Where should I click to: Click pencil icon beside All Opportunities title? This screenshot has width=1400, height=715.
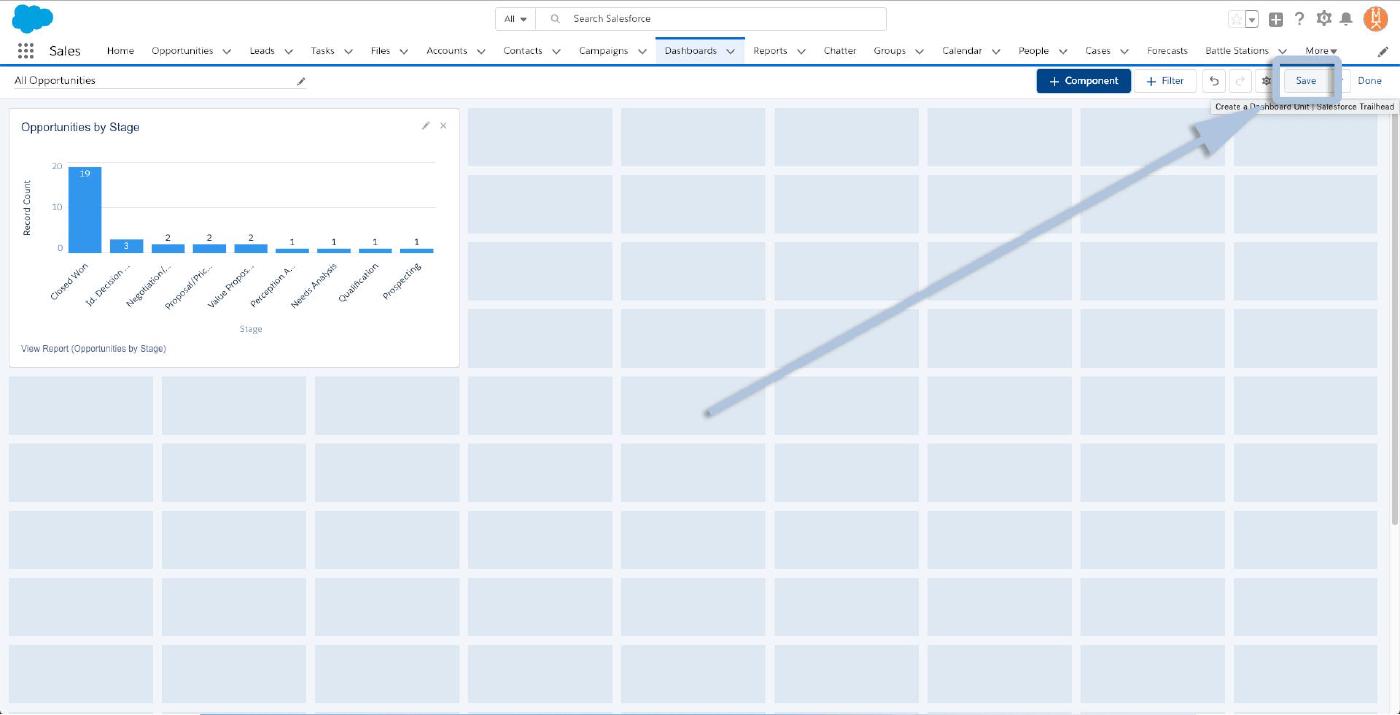point(301,81)
